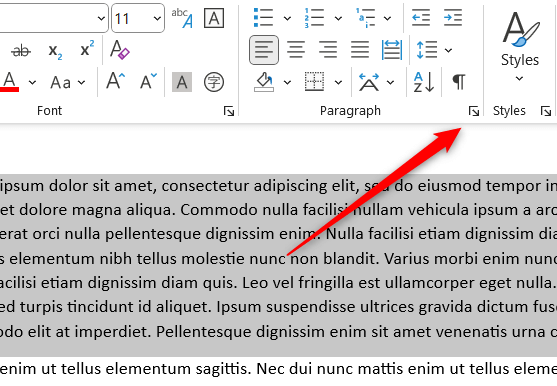Viewport: 557px width, 386px height.
Task: Open the Font dialog launcher
Action: click(229, 111)
